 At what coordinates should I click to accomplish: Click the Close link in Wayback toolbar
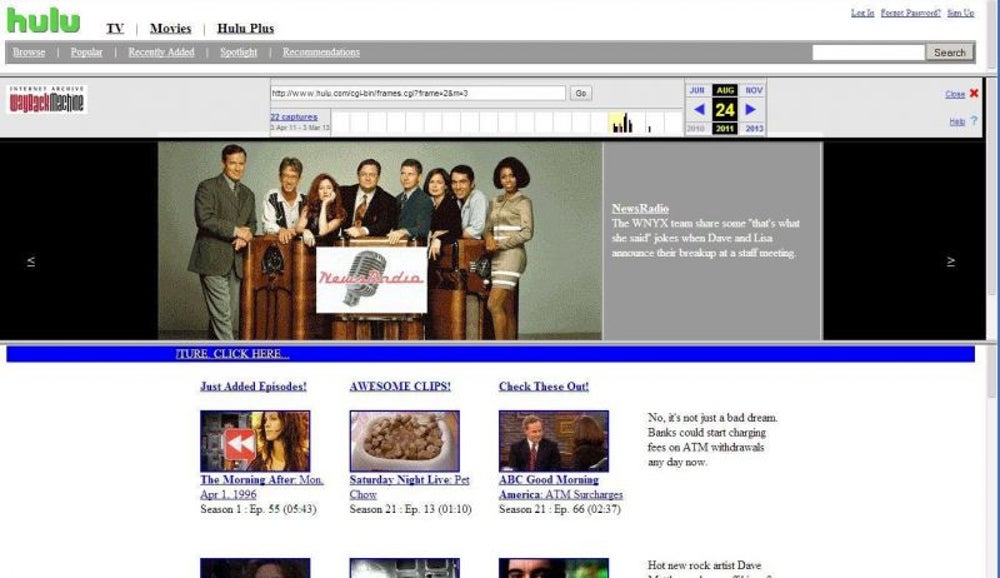tap(955, 94)
